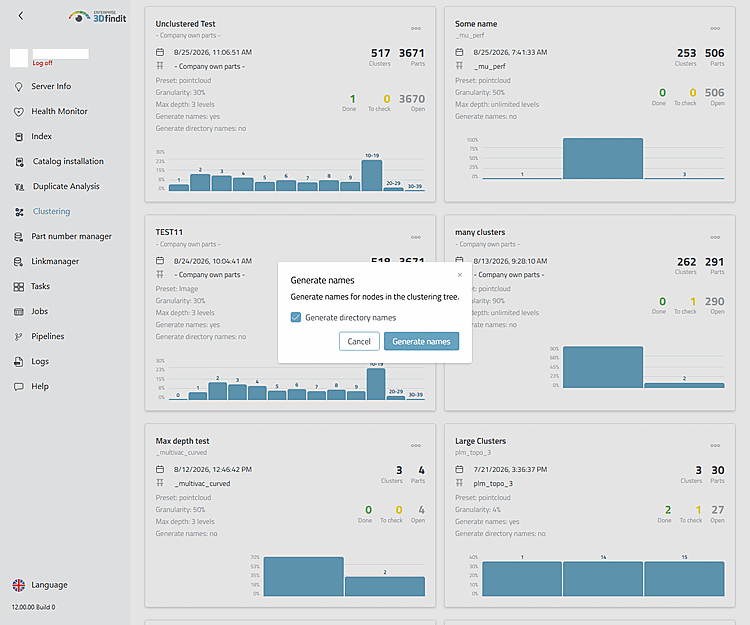Click the Health Monitor heart icon
Viewport: 750px width, 625px height.
click(x=19, y=111)
